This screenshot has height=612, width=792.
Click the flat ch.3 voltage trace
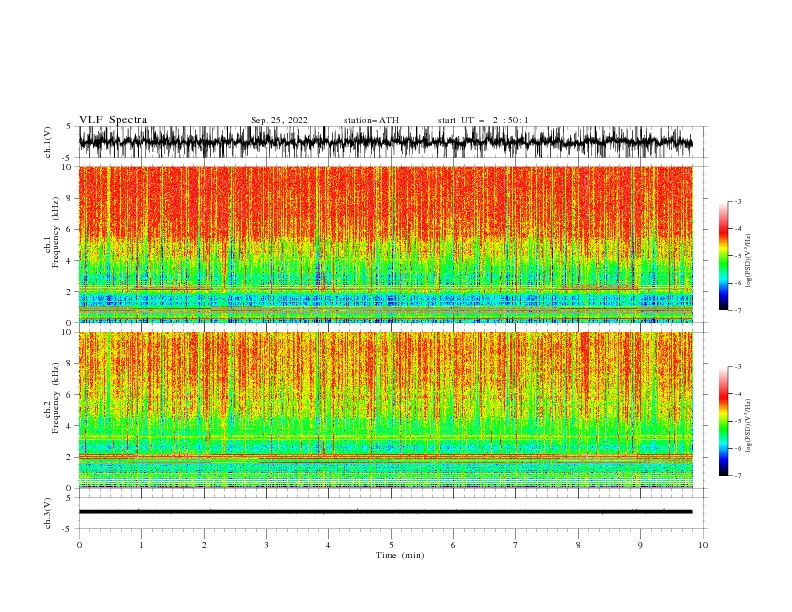(x=385, y=512)
